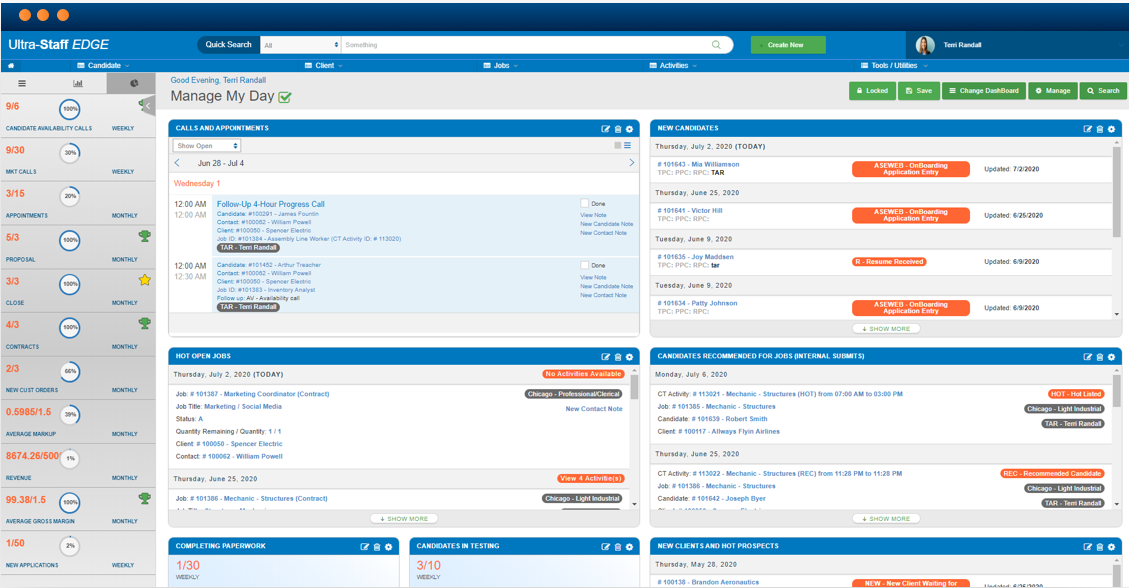Open New Candidates panel settings gear
Screen dimensions: 1129x588
(1111, 129)
